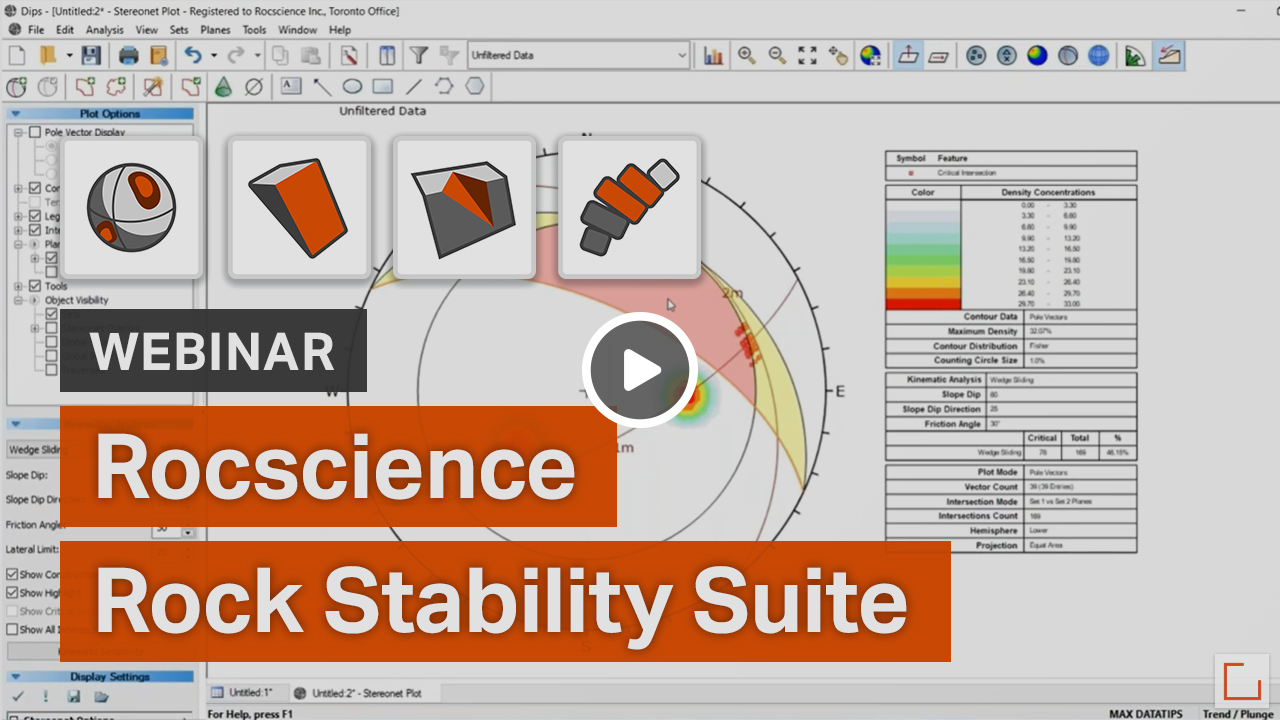Click the New file icon
Screen dimensions: 1280x720
click(17, 55)
